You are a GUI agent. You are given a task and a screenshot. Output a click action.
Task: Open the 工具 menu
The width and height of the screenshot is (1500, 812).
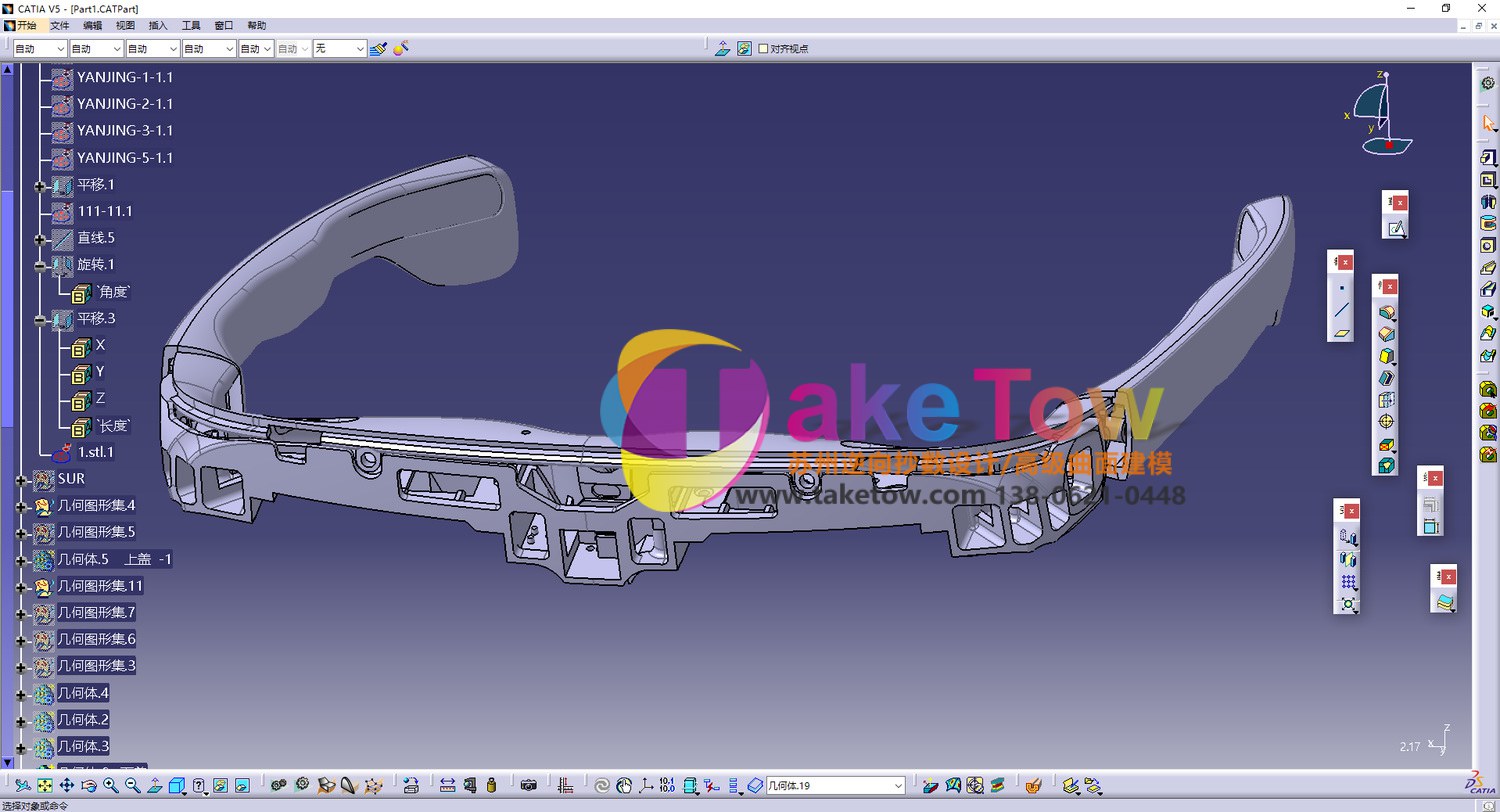click(x=191, y=25)
